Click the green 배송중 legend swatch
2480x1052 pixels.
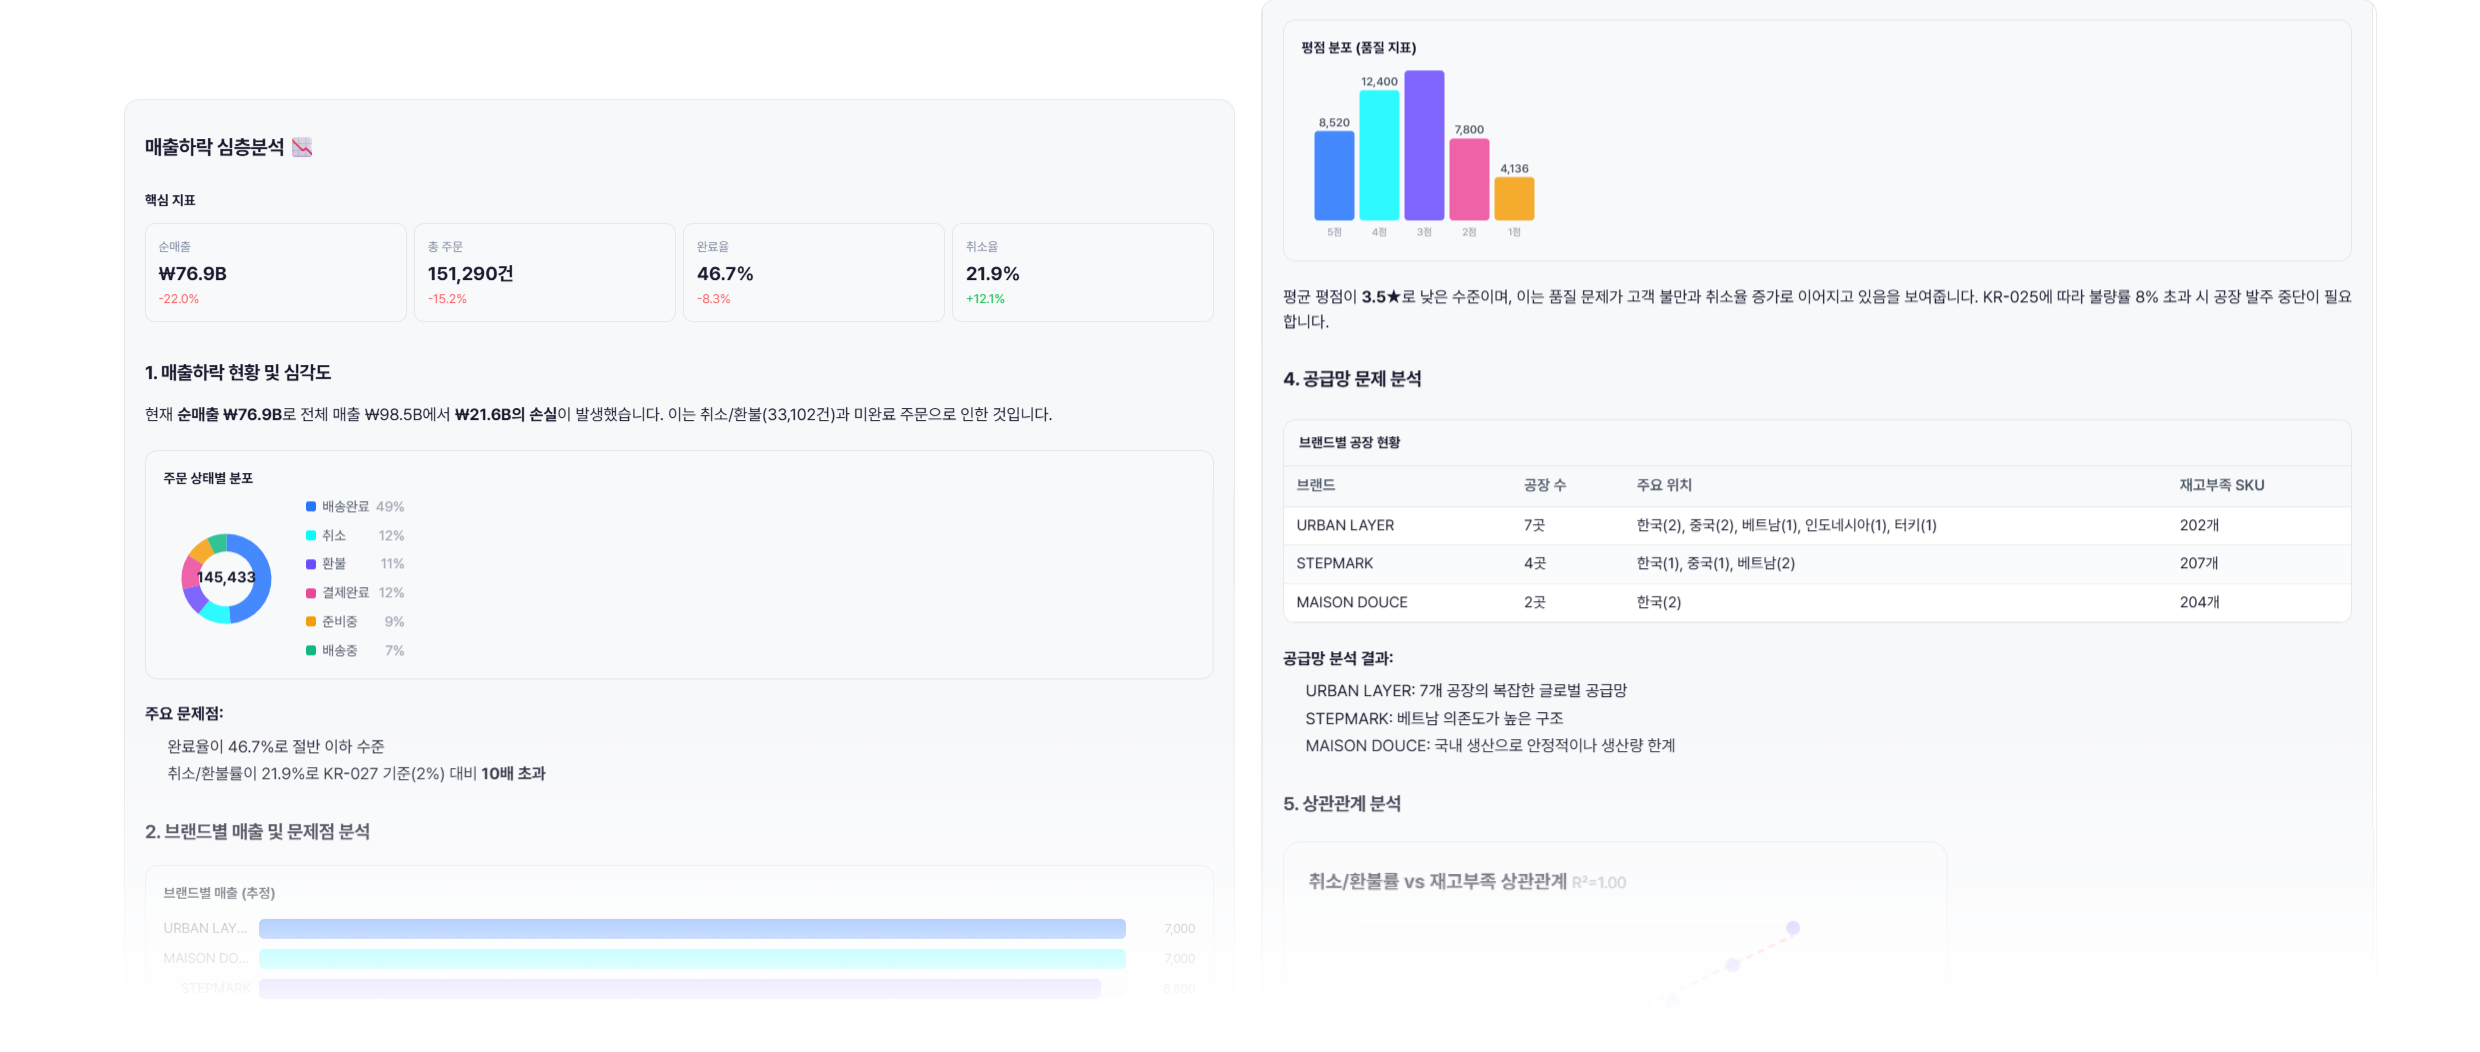point(311,651)
